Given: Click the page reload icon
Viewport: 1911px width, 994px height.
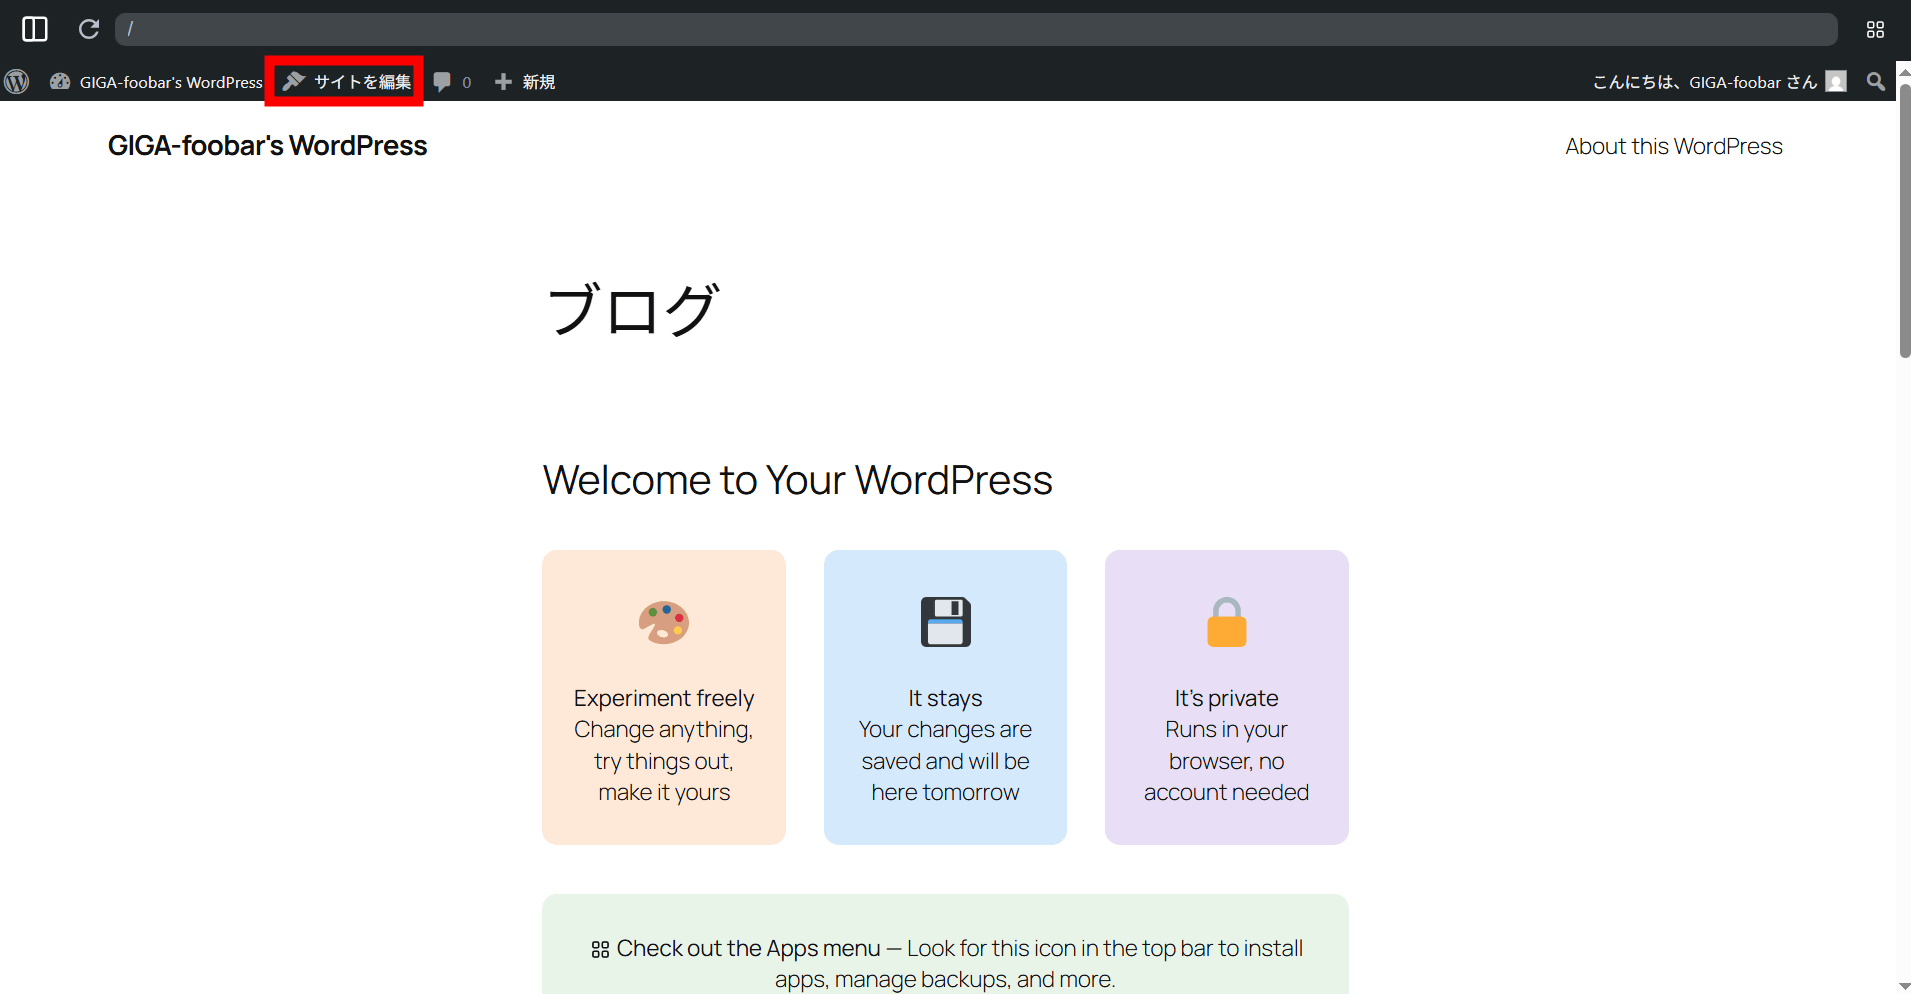Looking at the screenshot, I should [89, 29].
